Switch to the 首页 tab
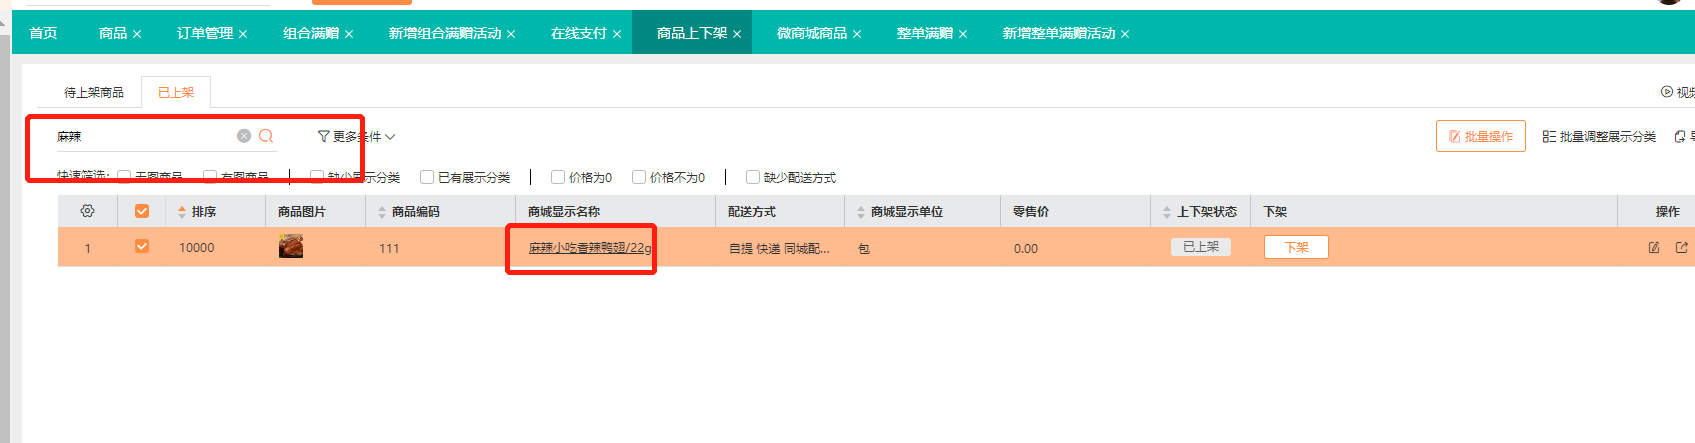 (43, 33)
